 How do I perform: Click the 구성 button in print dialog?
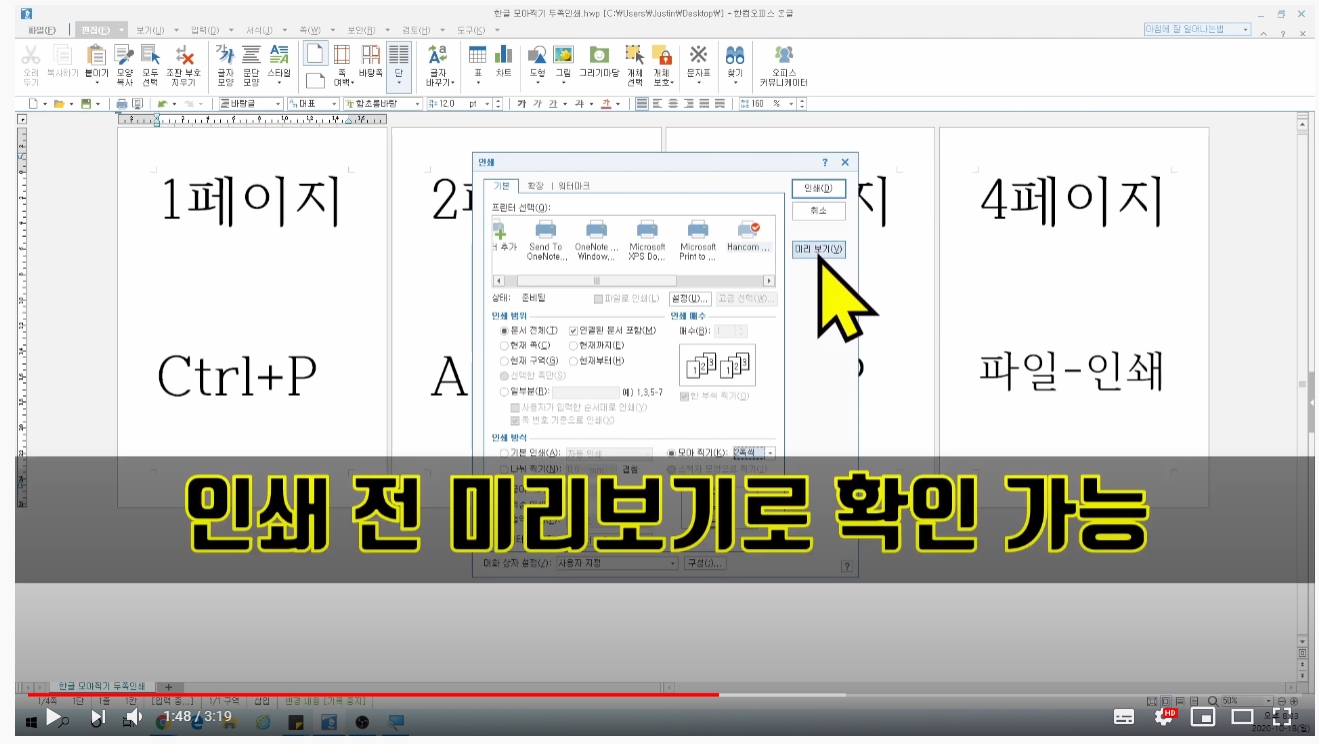[704, 563]
